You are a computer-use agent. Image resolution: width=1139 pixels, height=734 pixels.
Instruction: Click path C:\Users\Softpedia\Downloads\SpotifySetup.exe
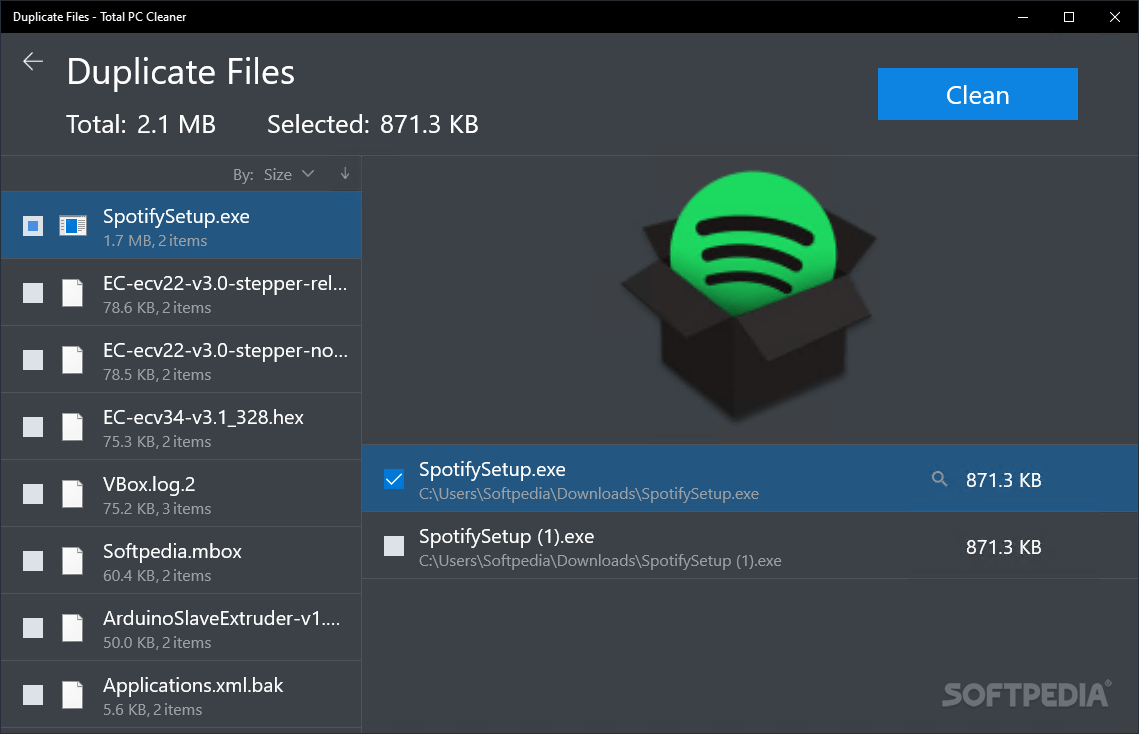(588, 494)
